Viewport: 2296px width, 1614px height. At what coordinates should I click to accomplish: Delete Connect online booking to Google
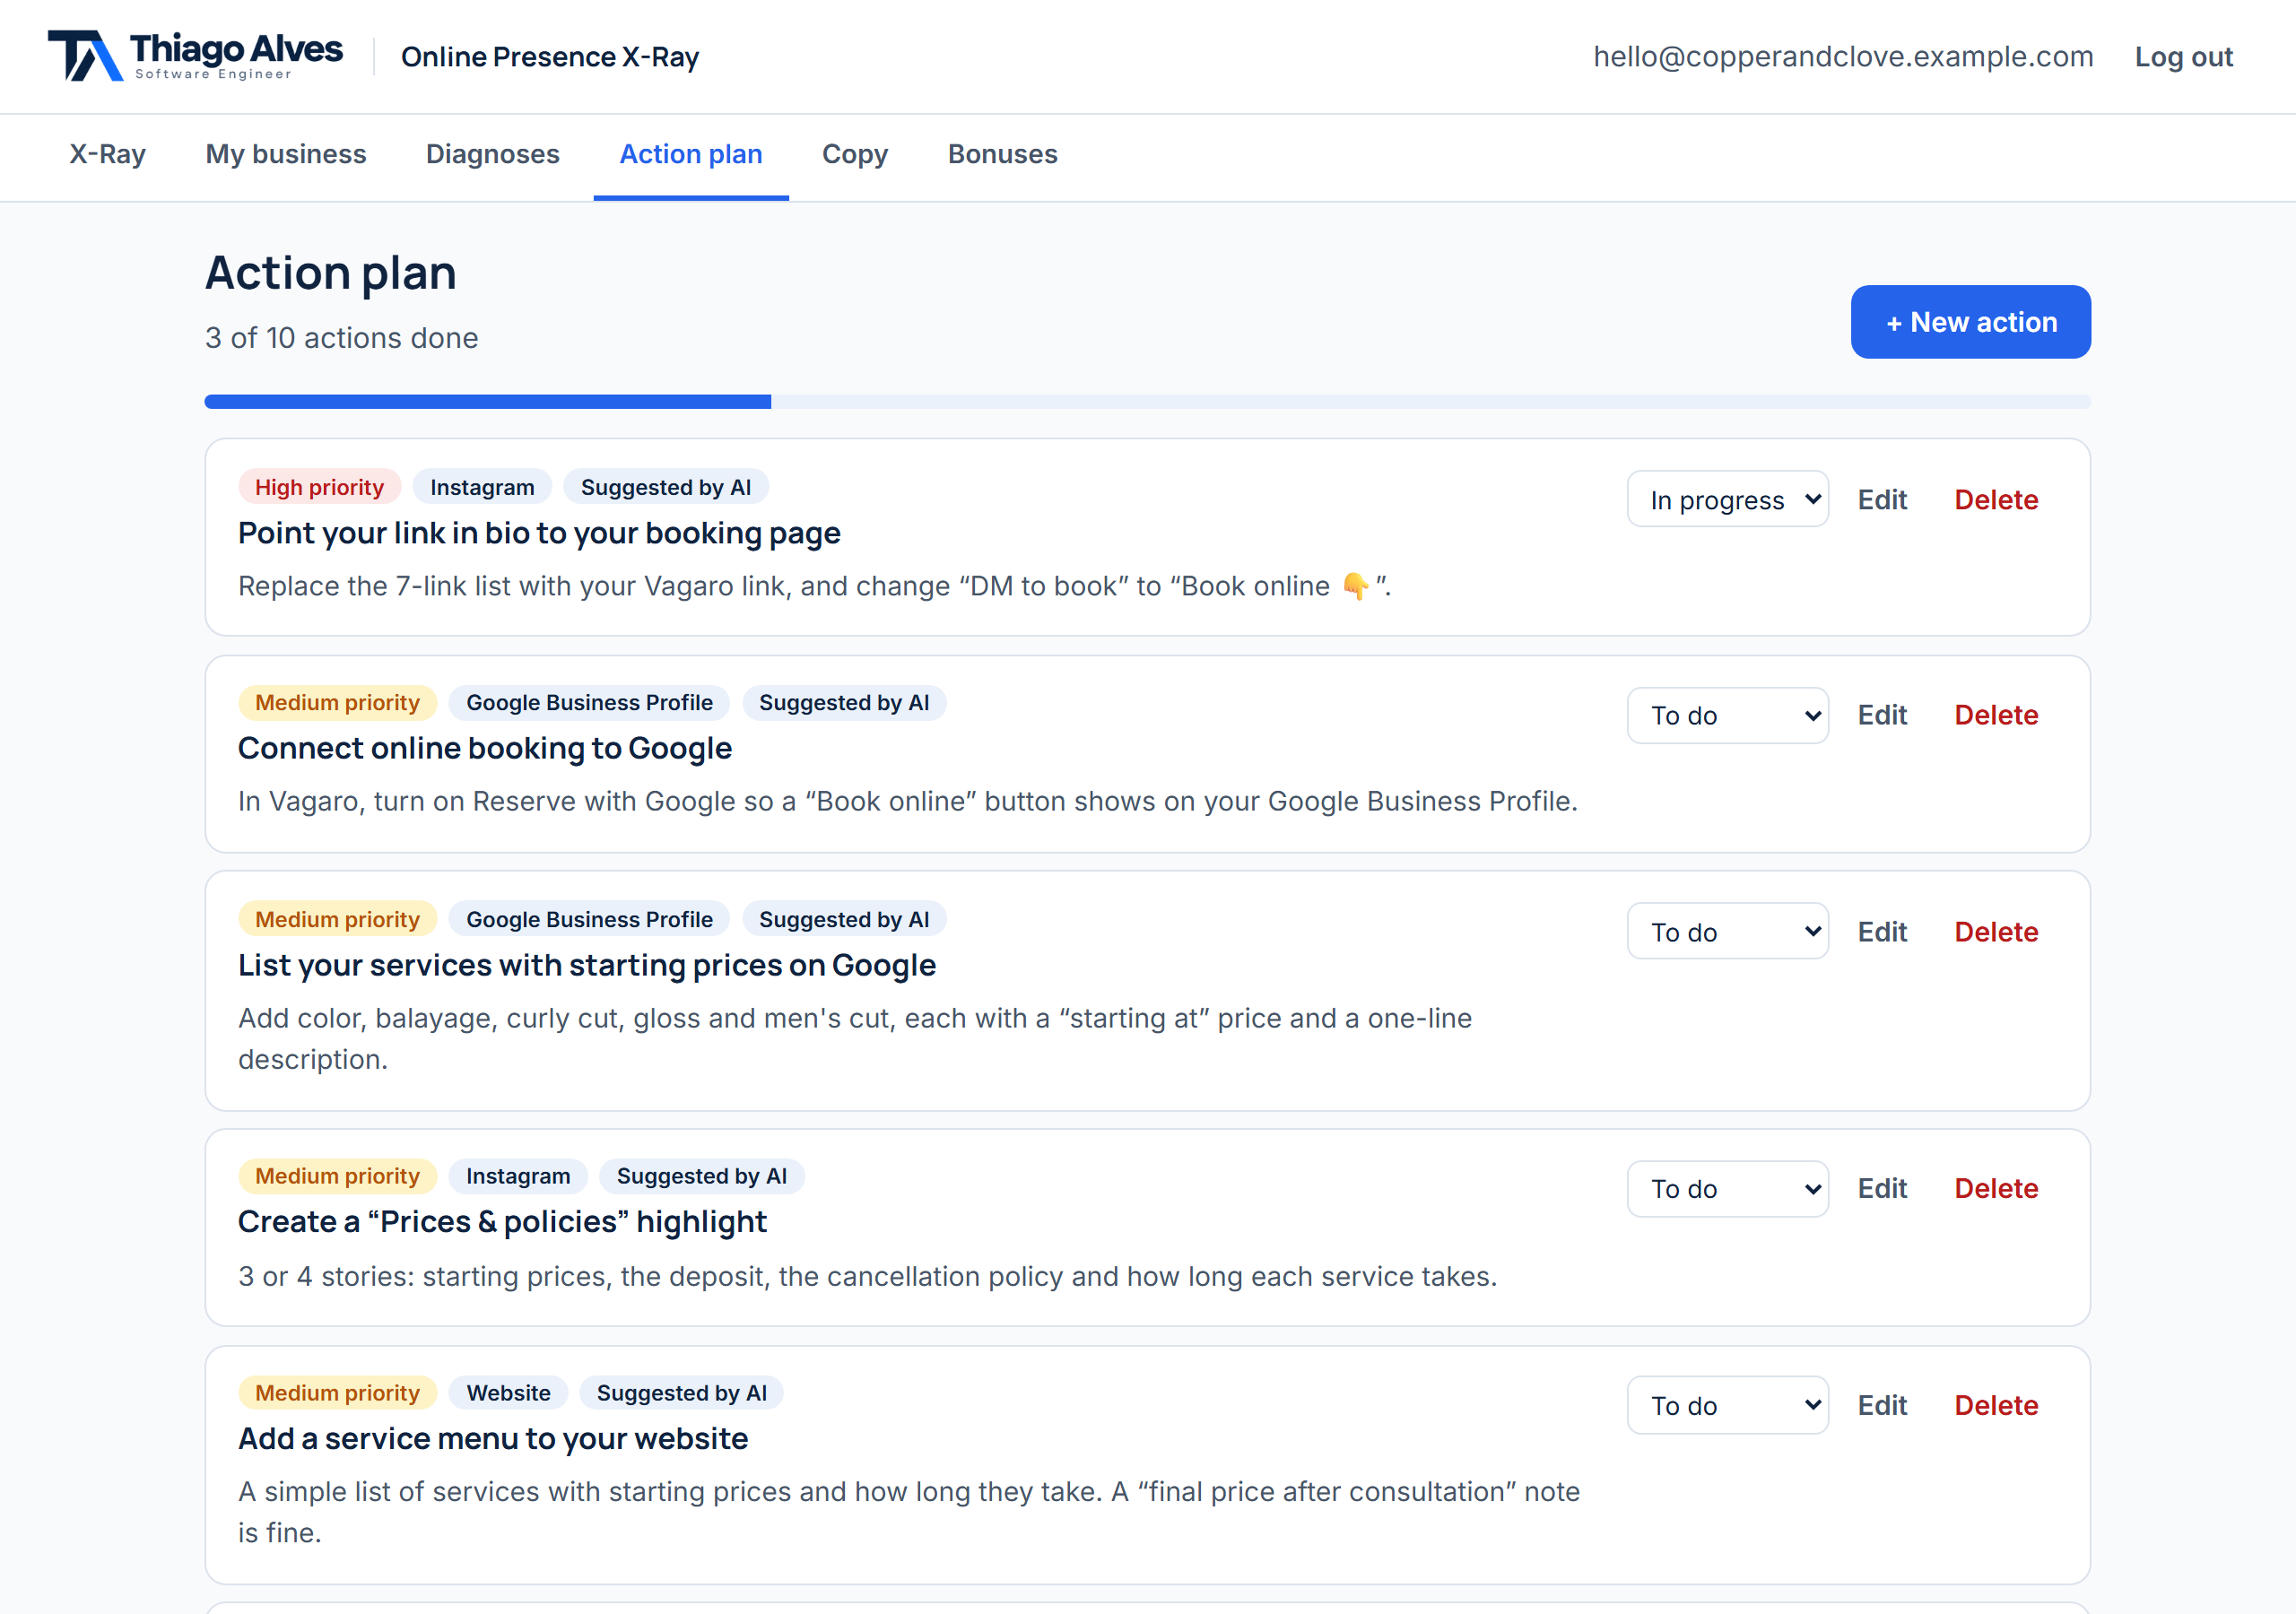(1996, 715)
